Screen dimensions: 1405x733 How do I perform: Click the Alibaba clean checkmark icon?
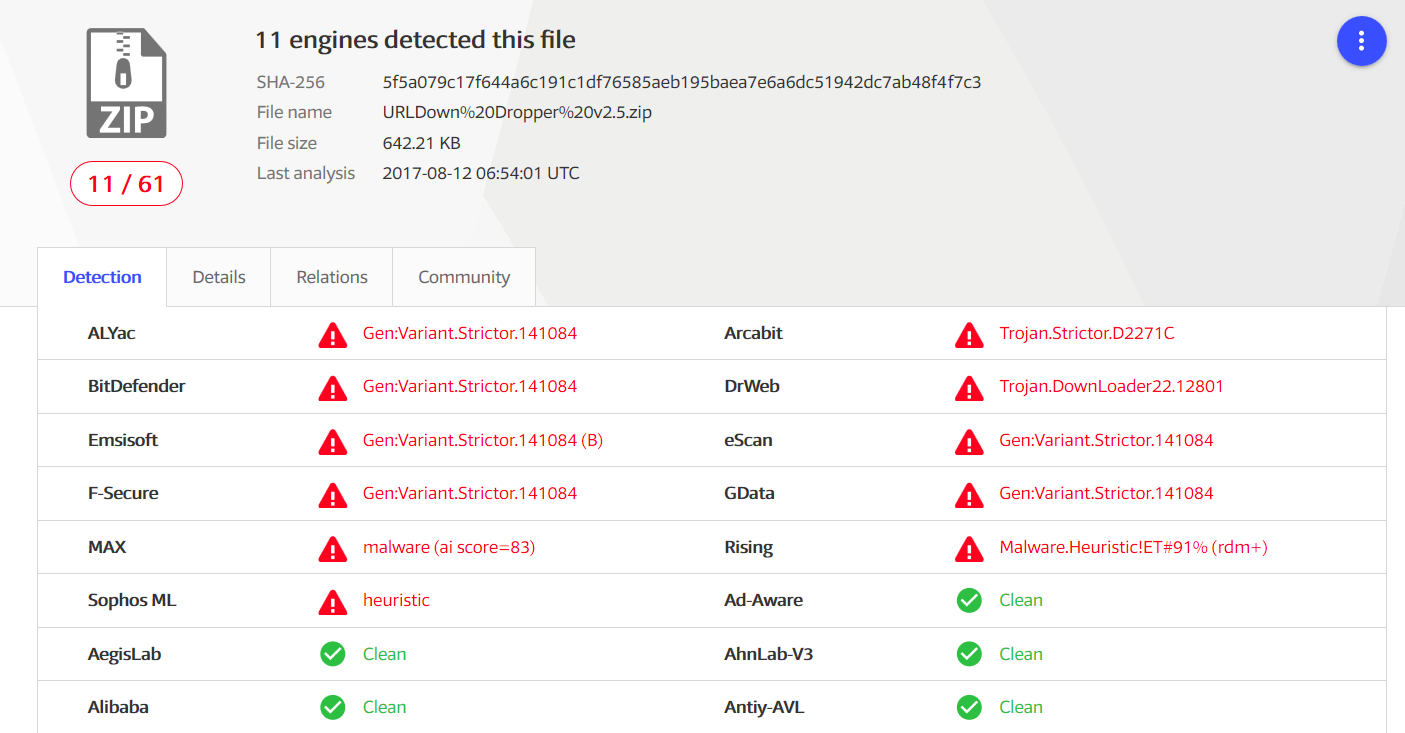(333, 707)
